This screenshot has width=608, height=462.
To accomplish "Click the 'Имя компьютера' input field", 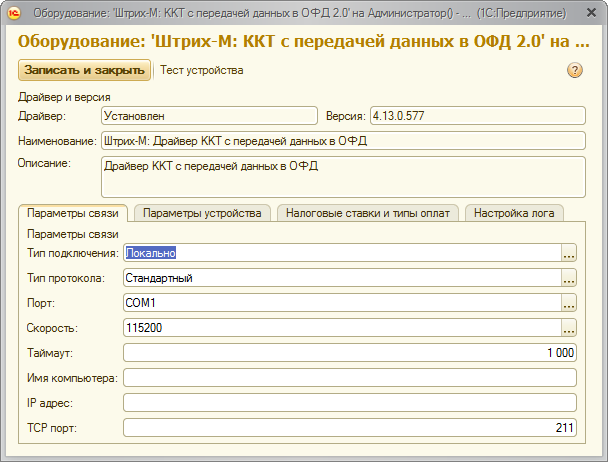I will (x=348, y=378).
